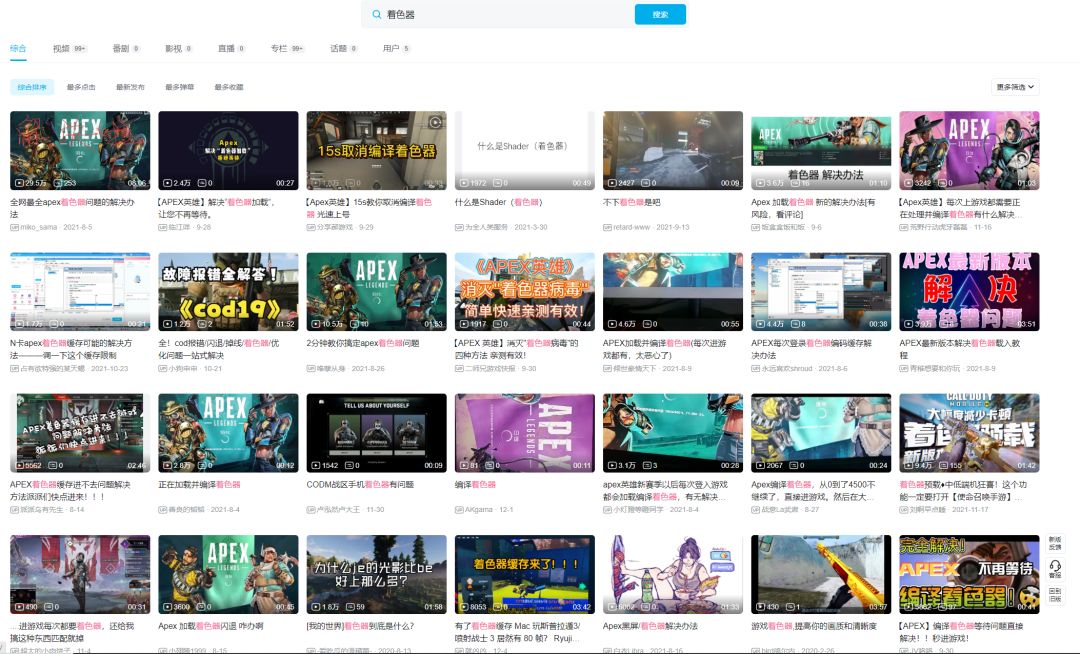Click play-count icon showing 4.4万
Screen dimensions: 1080x654
(x=760, y=324)
